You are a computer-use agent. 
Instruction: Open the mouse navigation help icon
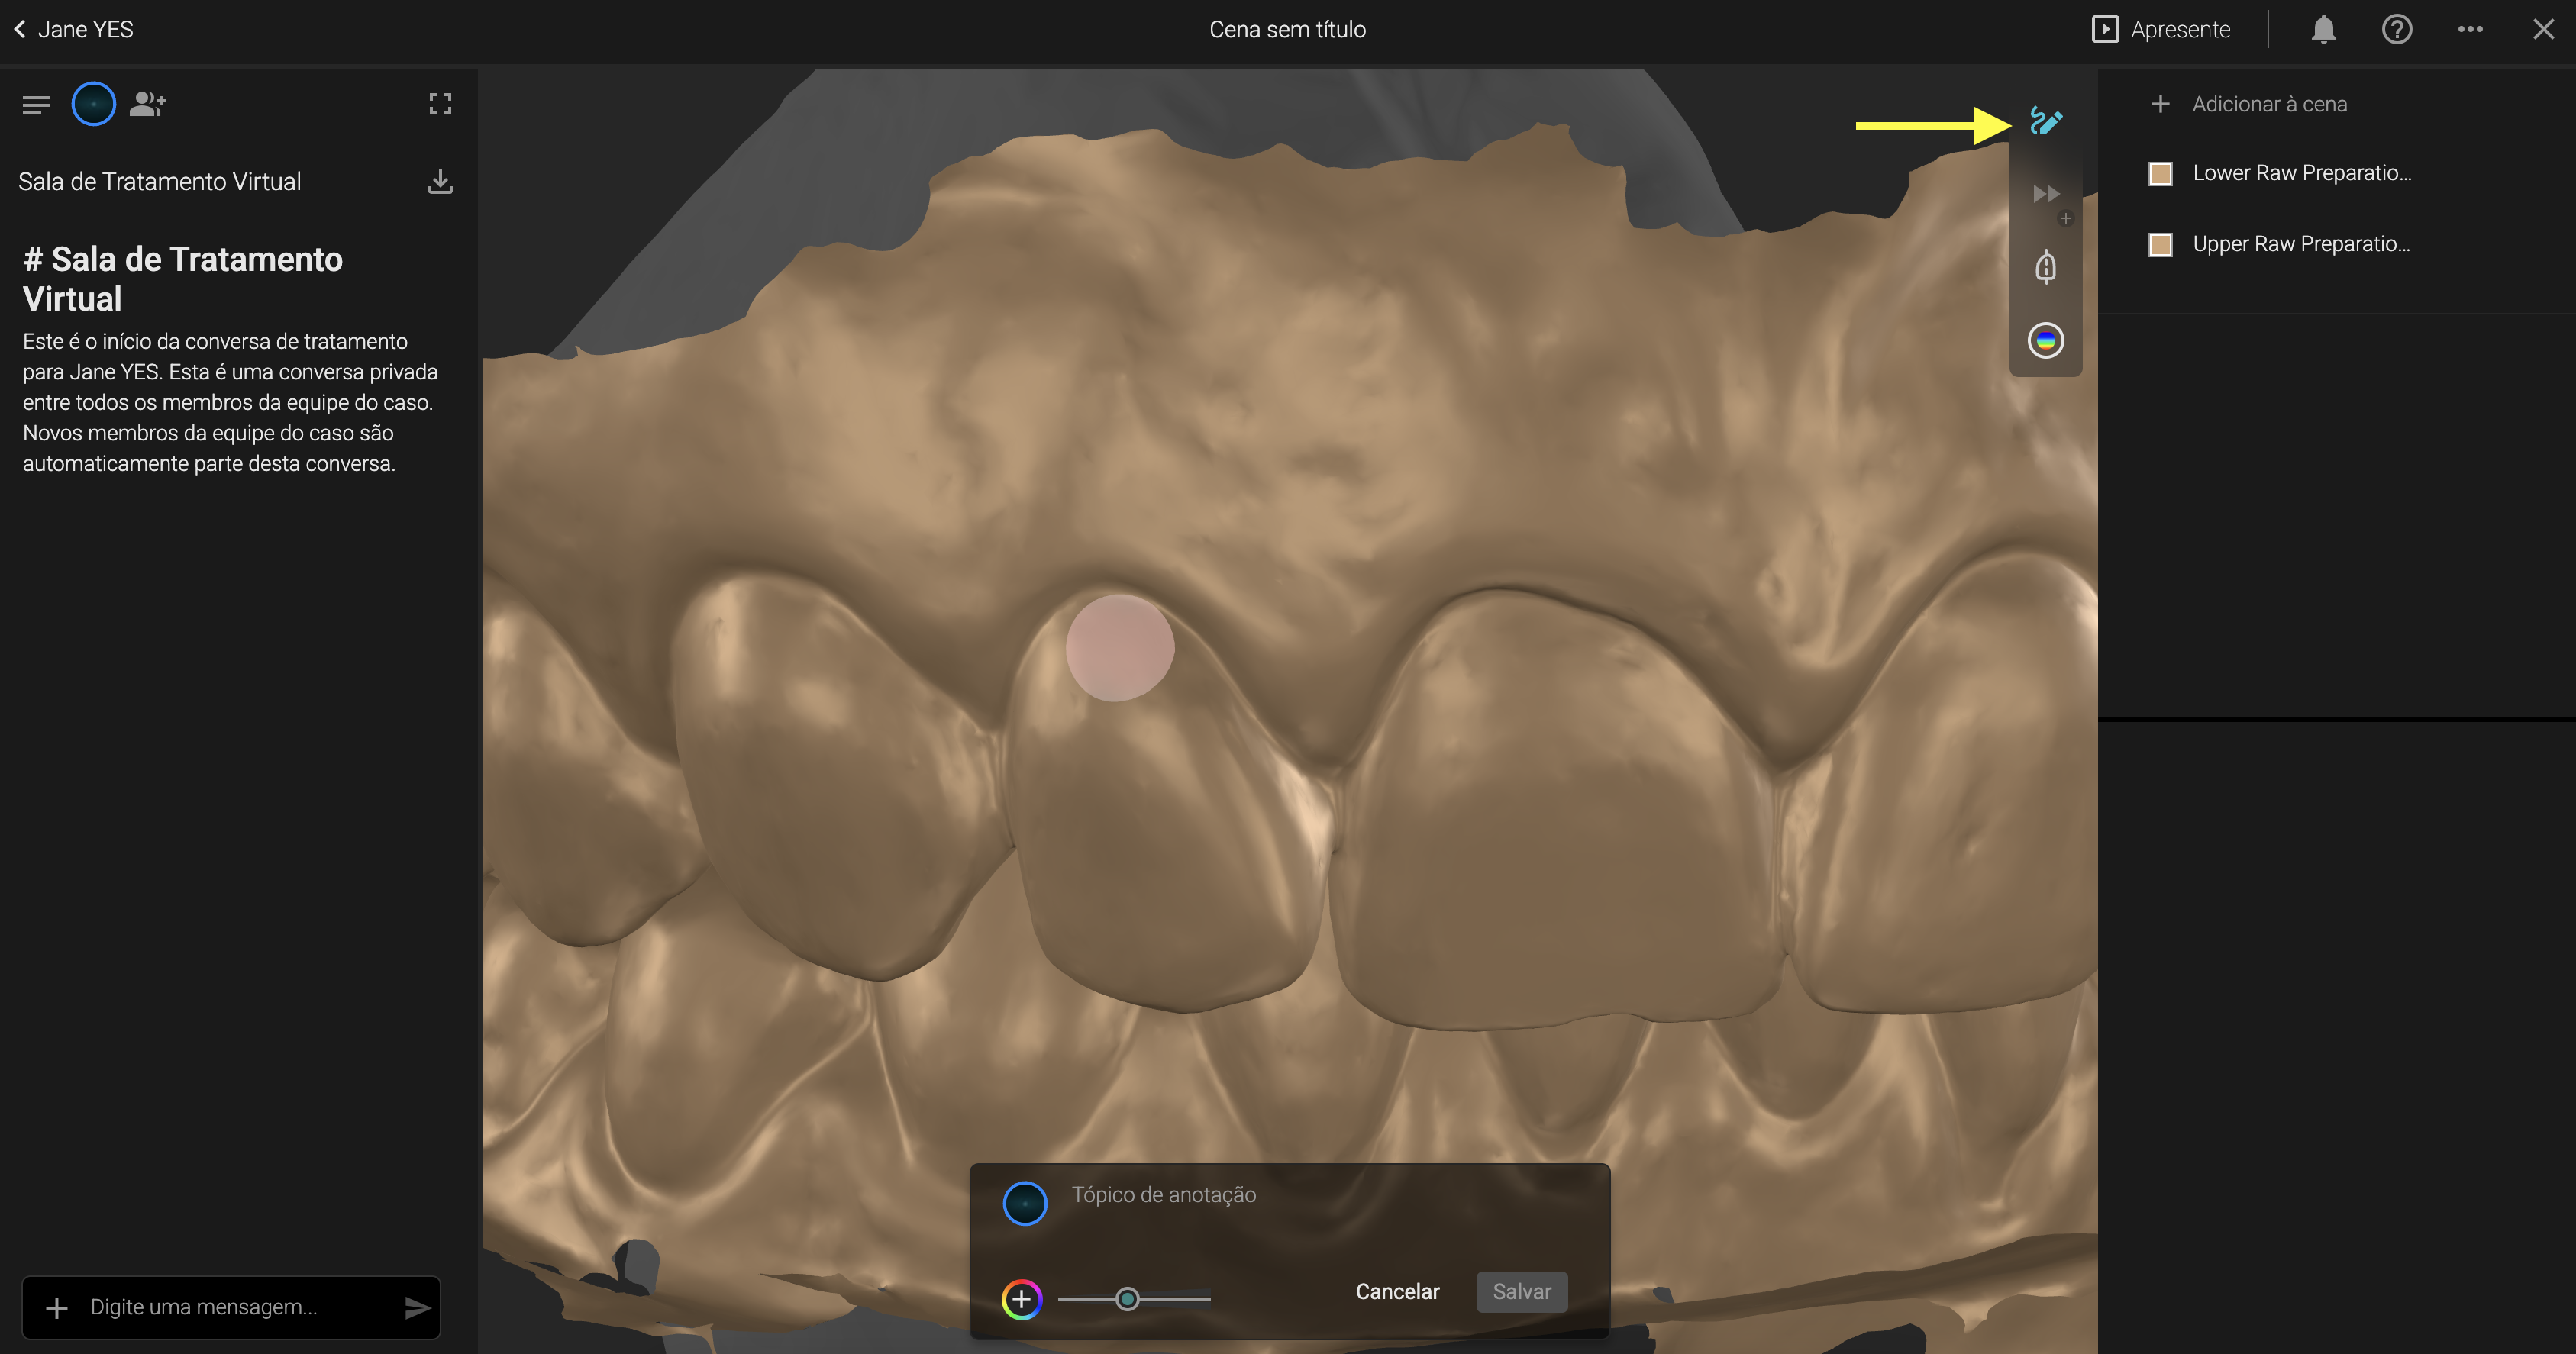coord(2045,267)
